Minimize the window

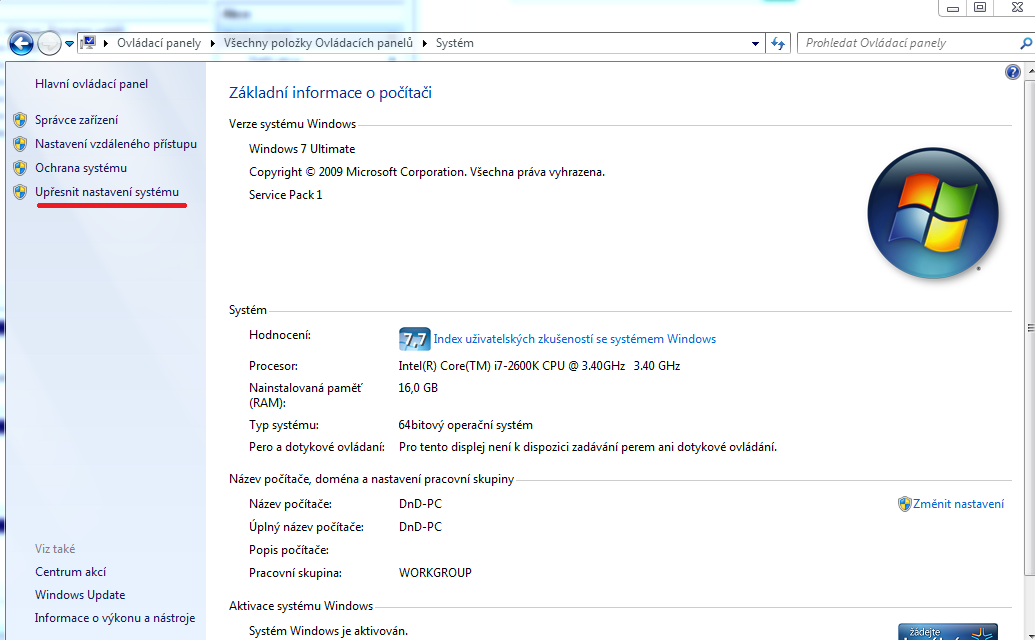952,8
